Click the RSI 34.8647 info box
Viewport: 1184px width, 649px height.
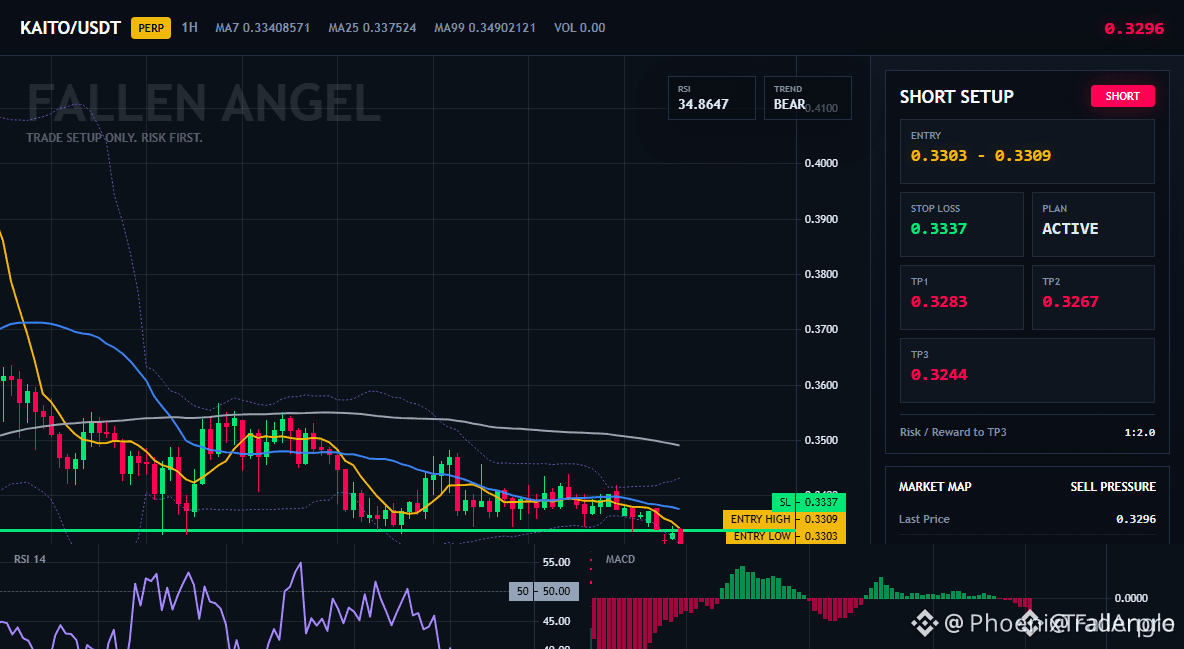711,98
